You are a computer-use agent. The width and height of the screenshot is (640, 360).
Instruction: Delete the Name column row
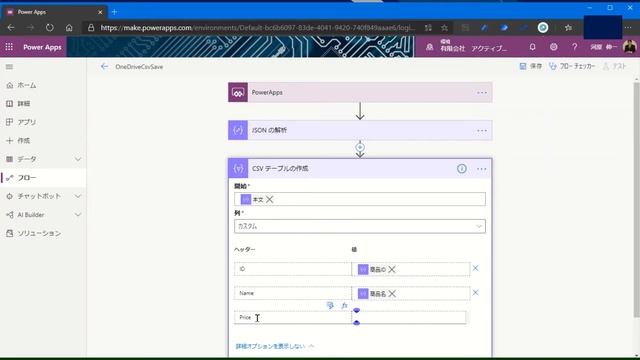coord(476,292)
